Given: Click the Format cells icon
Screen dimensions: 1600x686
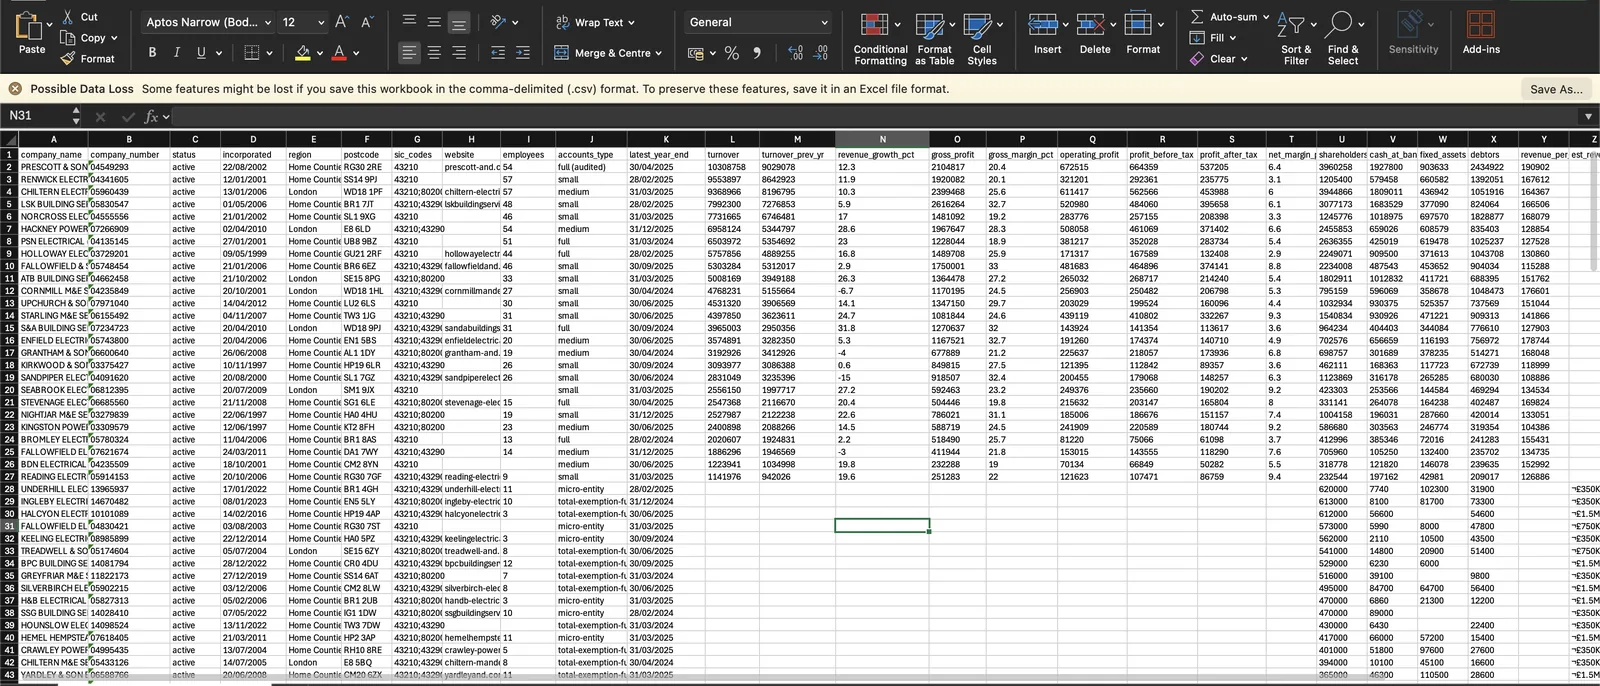Looking at the screenshot, I should pyautogui.click(x=1138, y=24).
